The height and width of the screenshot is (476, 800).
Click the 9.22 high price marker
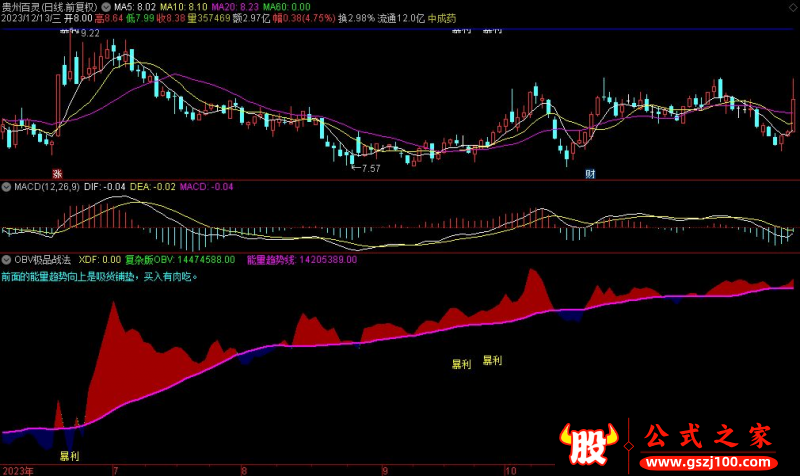89,33
